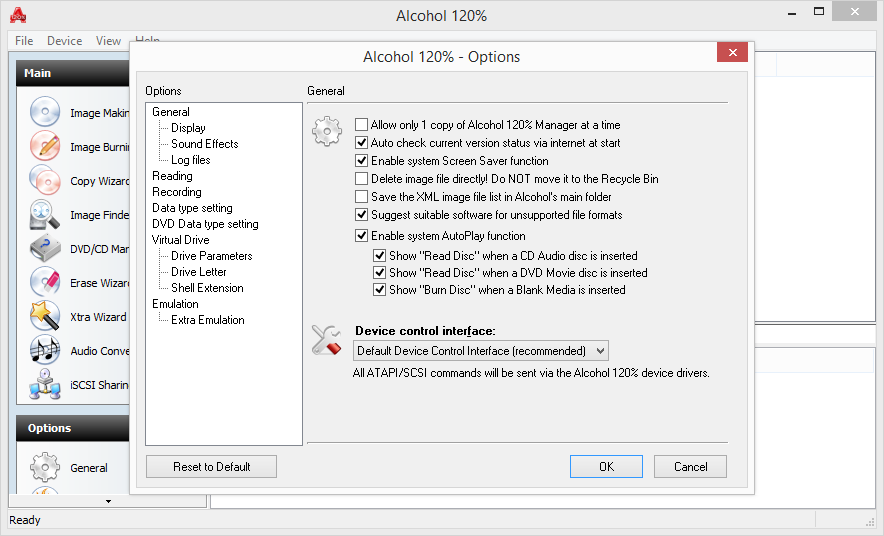Select Log files in Options tree
The height and width of the screenshot is (536, 884).
pos(191,160)
